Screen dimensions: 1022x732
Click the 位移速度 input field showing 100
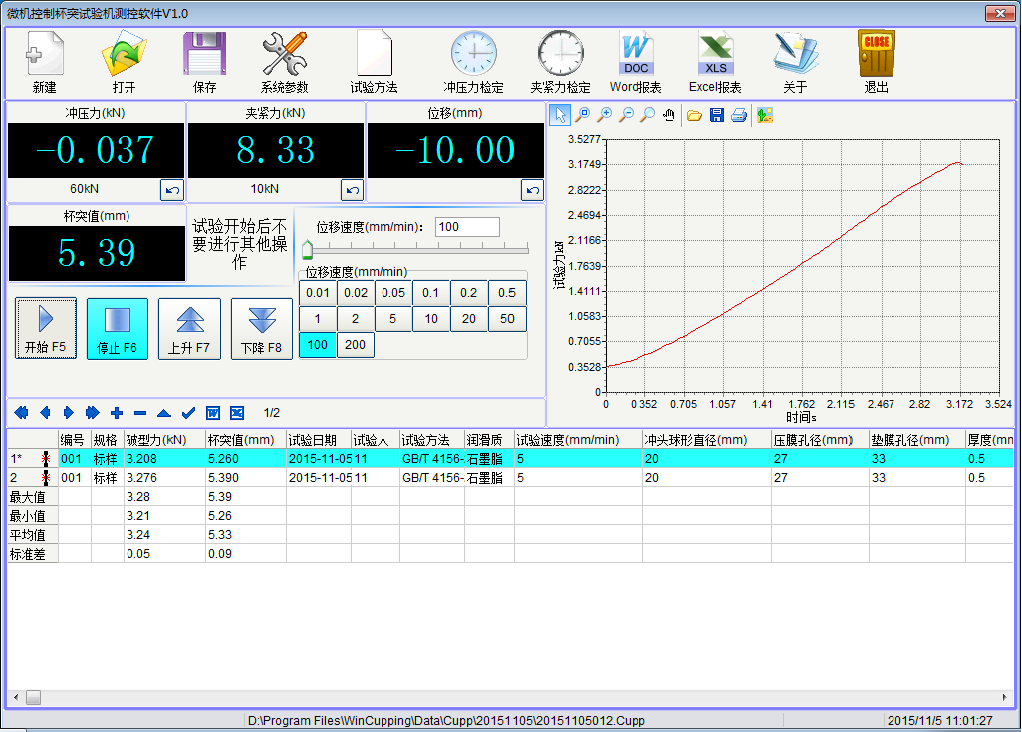[x=466, y=227]
